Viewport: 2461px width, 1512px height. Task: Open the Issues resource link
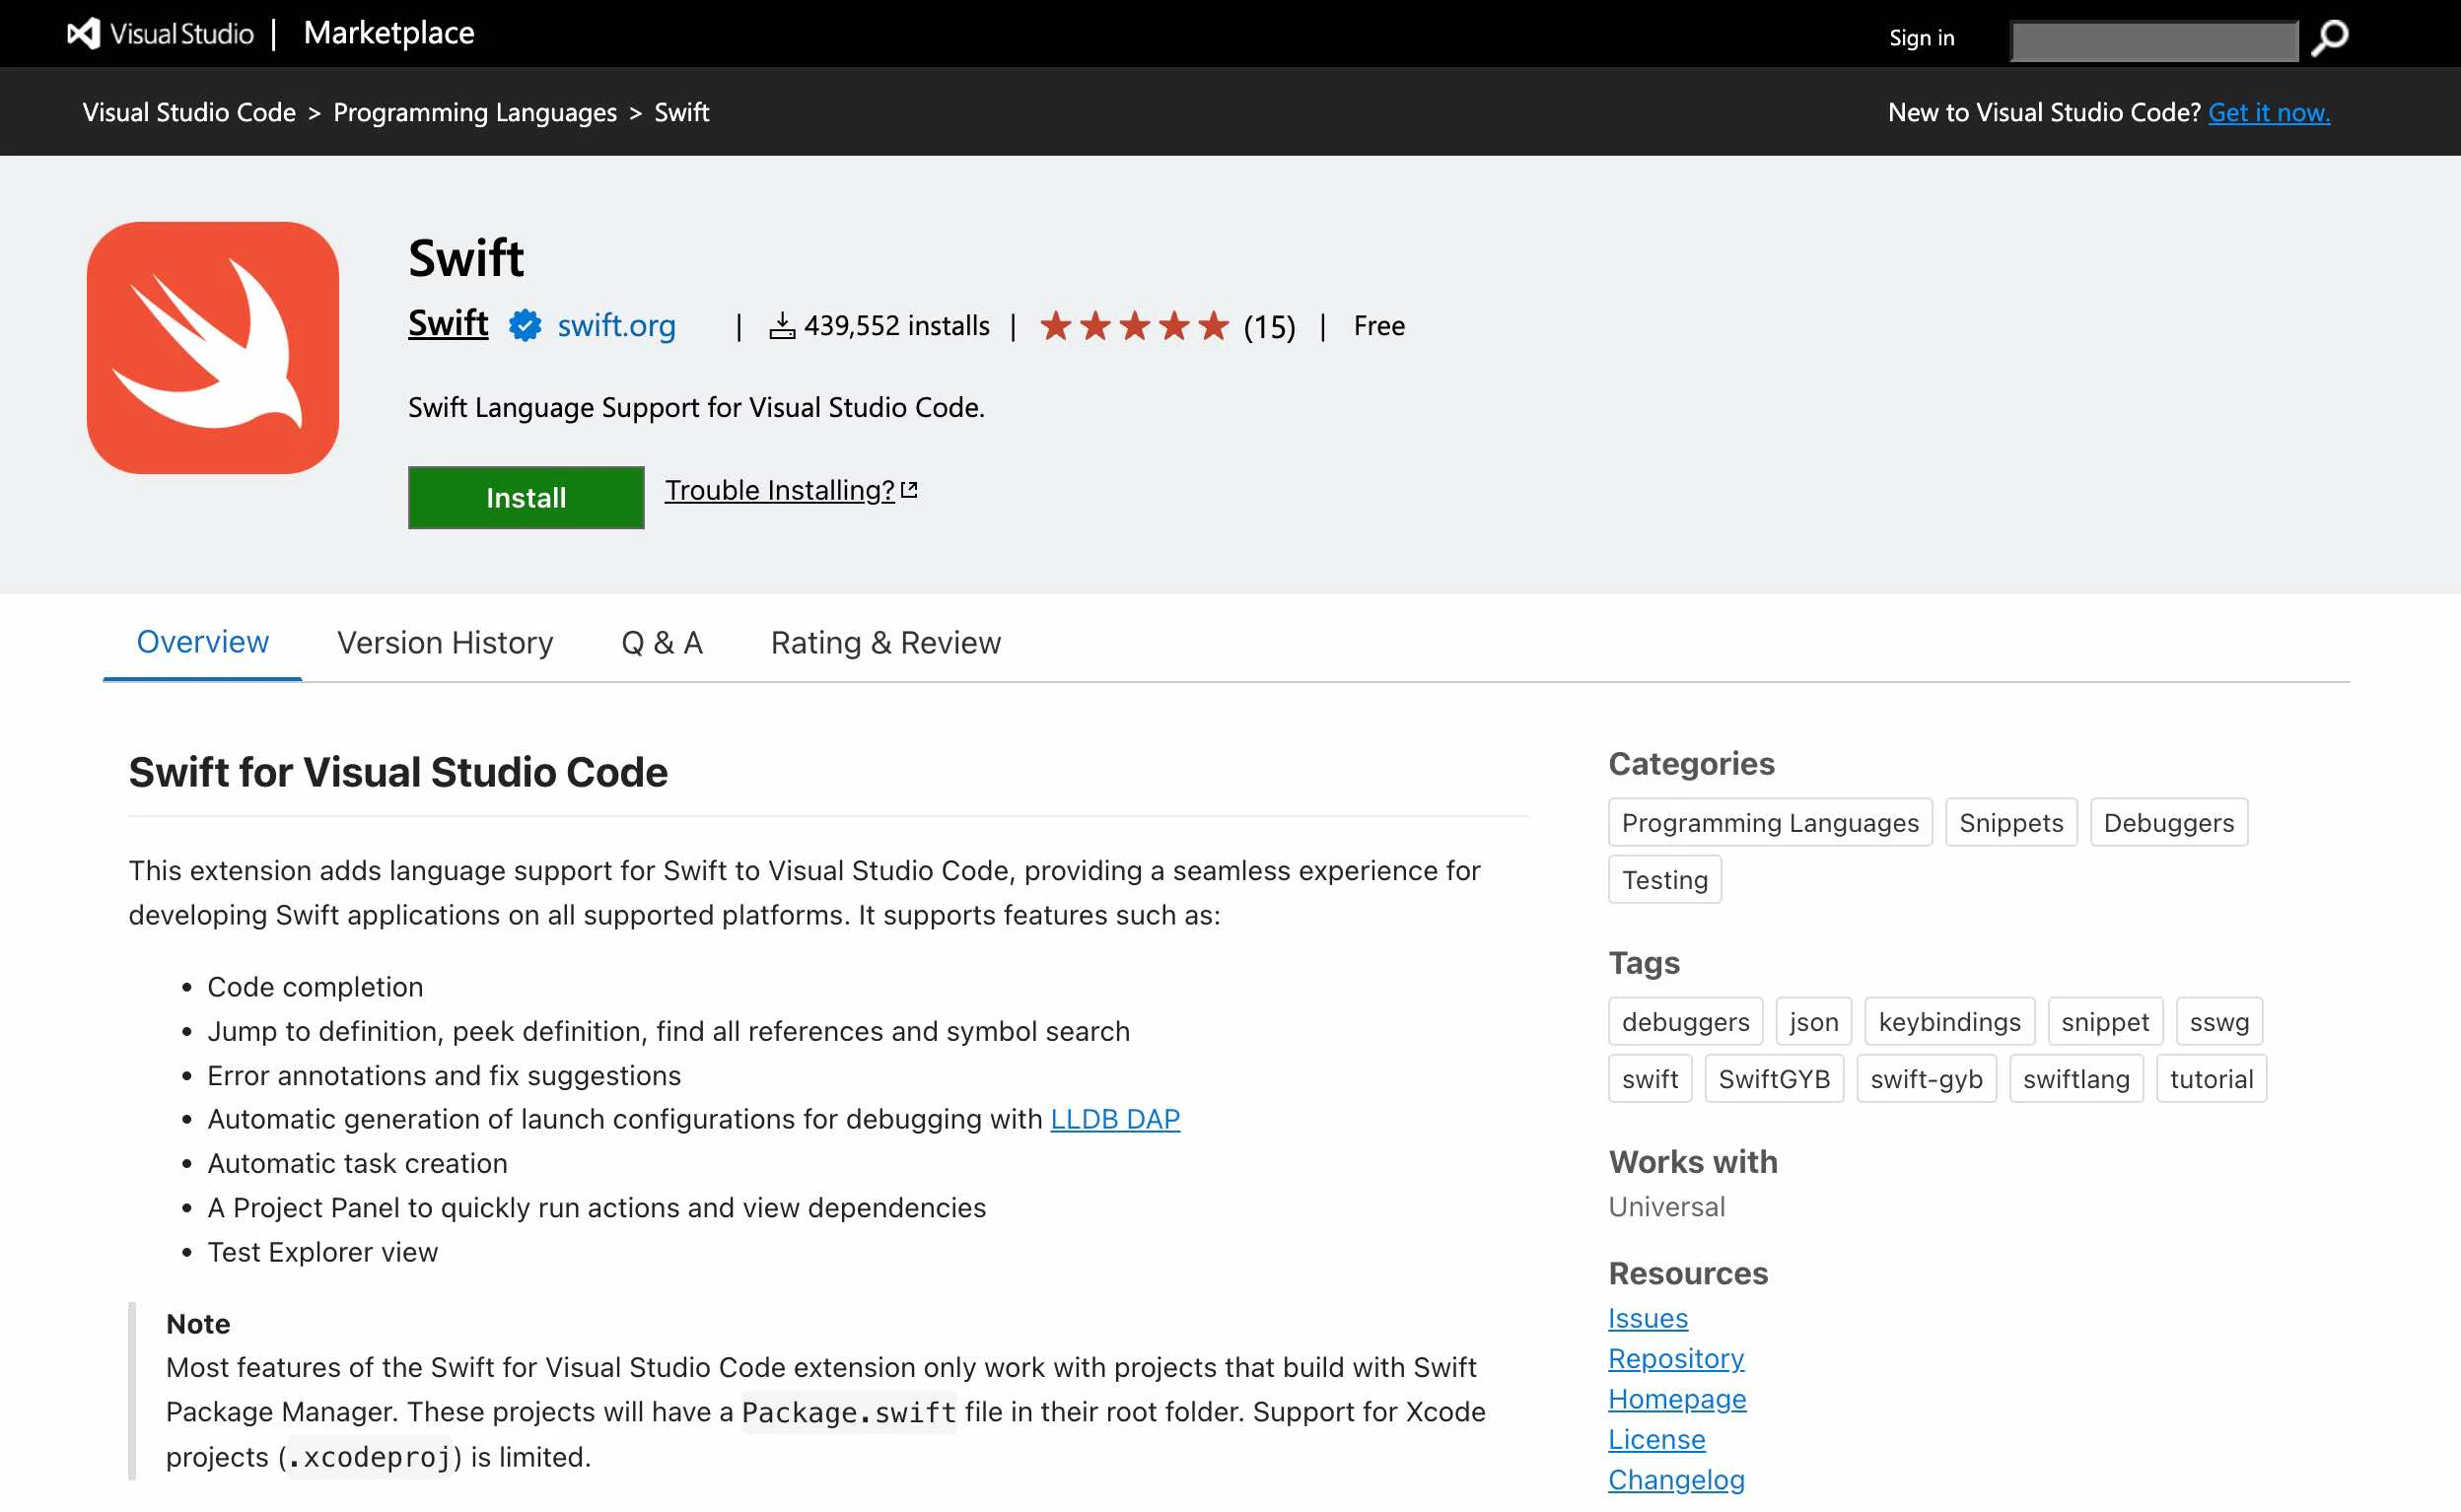(1648, 1318)
